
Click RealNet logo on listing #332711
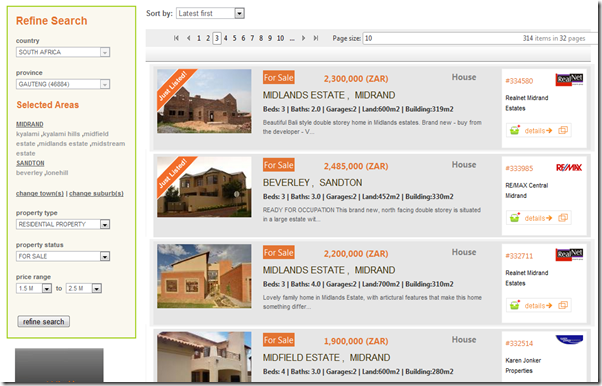(569, 255)
